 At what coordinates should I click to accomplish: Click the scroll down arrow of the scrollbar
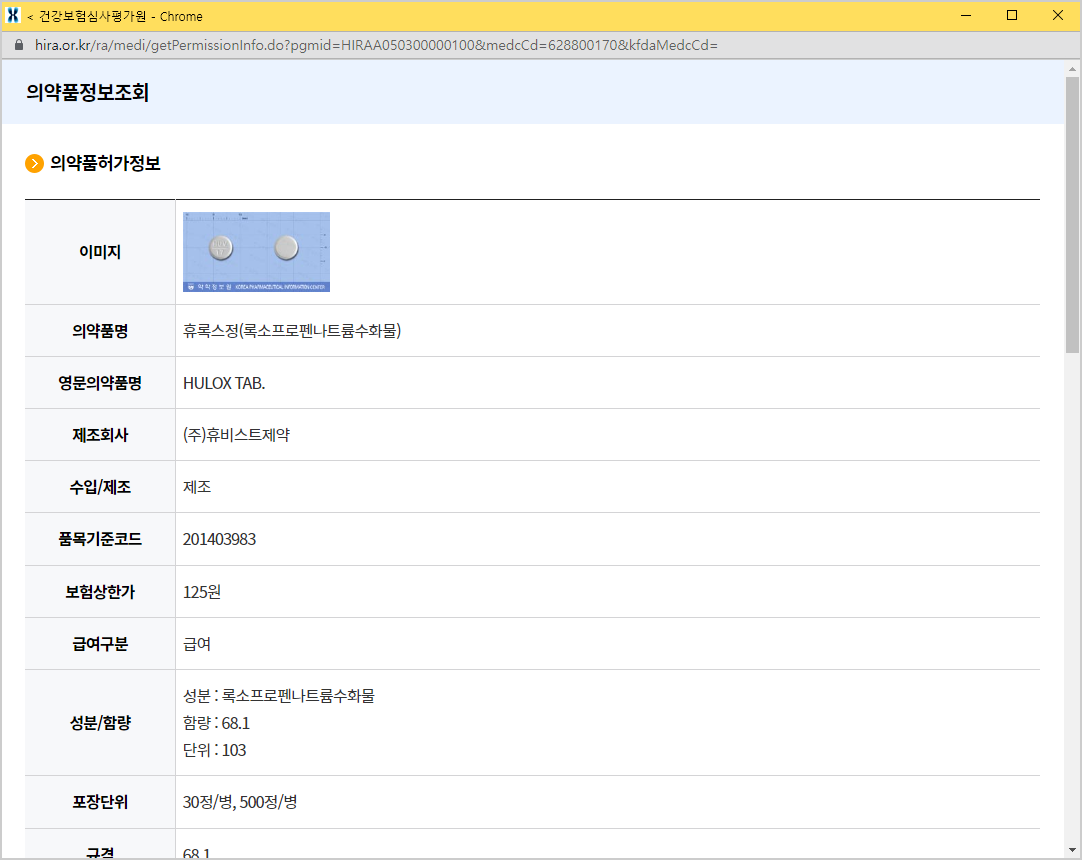point(1072,850)
